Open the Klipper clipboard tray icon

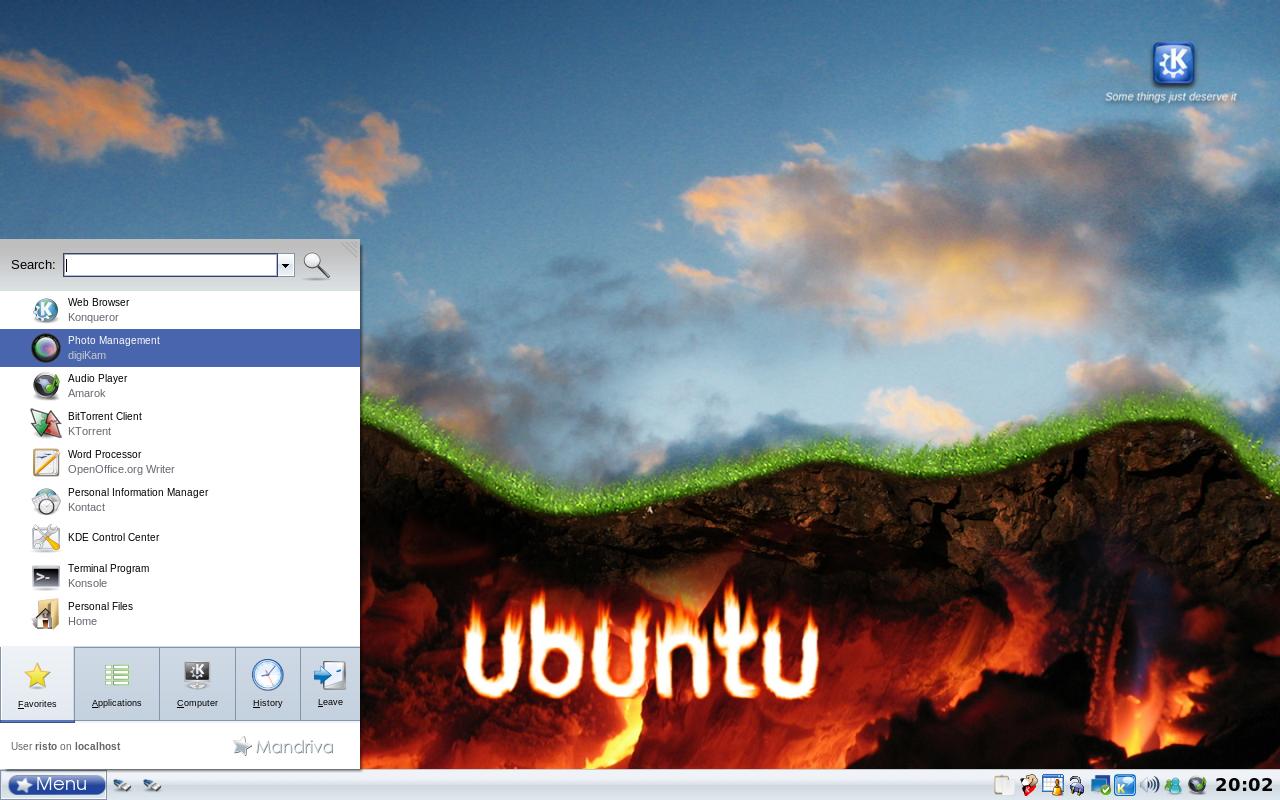pyautogui.click(x=1003, y=786)
